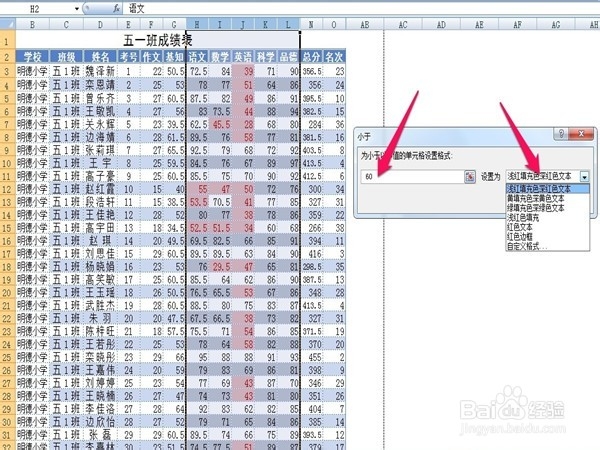
Task: Click the help question mark in the 小于 dialog
Action: tap(561, 134)
